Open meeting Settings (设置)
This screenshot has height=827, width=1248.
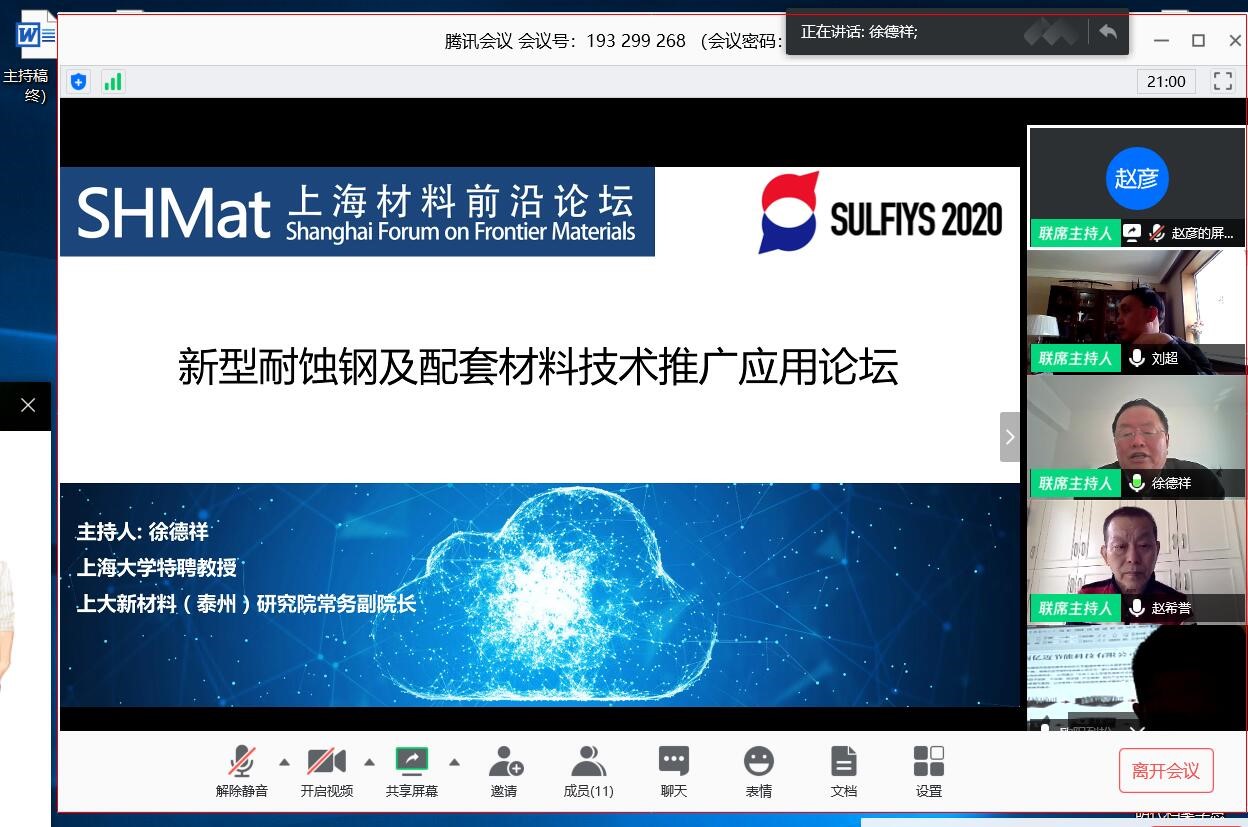(x=929, y=763)
